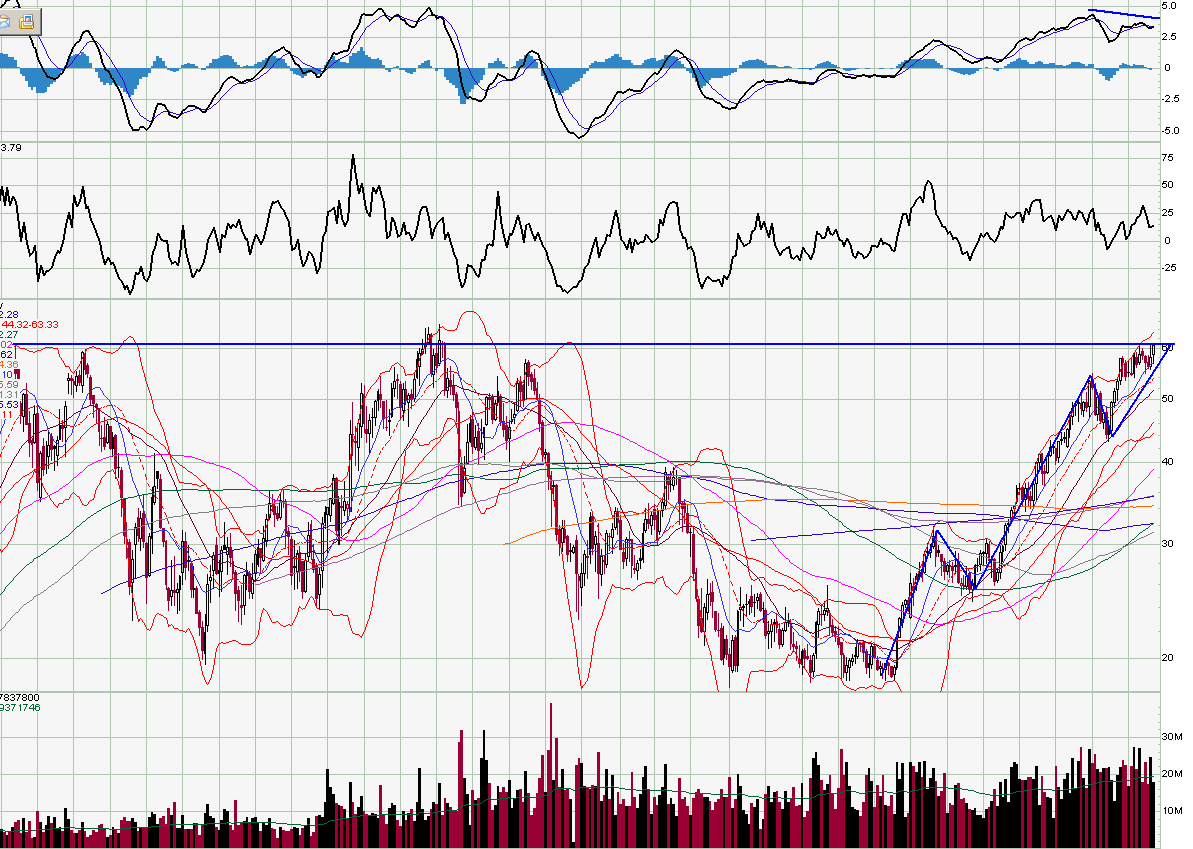Click the volume value 7837800

pyautogui.click(x=20, y=698)
